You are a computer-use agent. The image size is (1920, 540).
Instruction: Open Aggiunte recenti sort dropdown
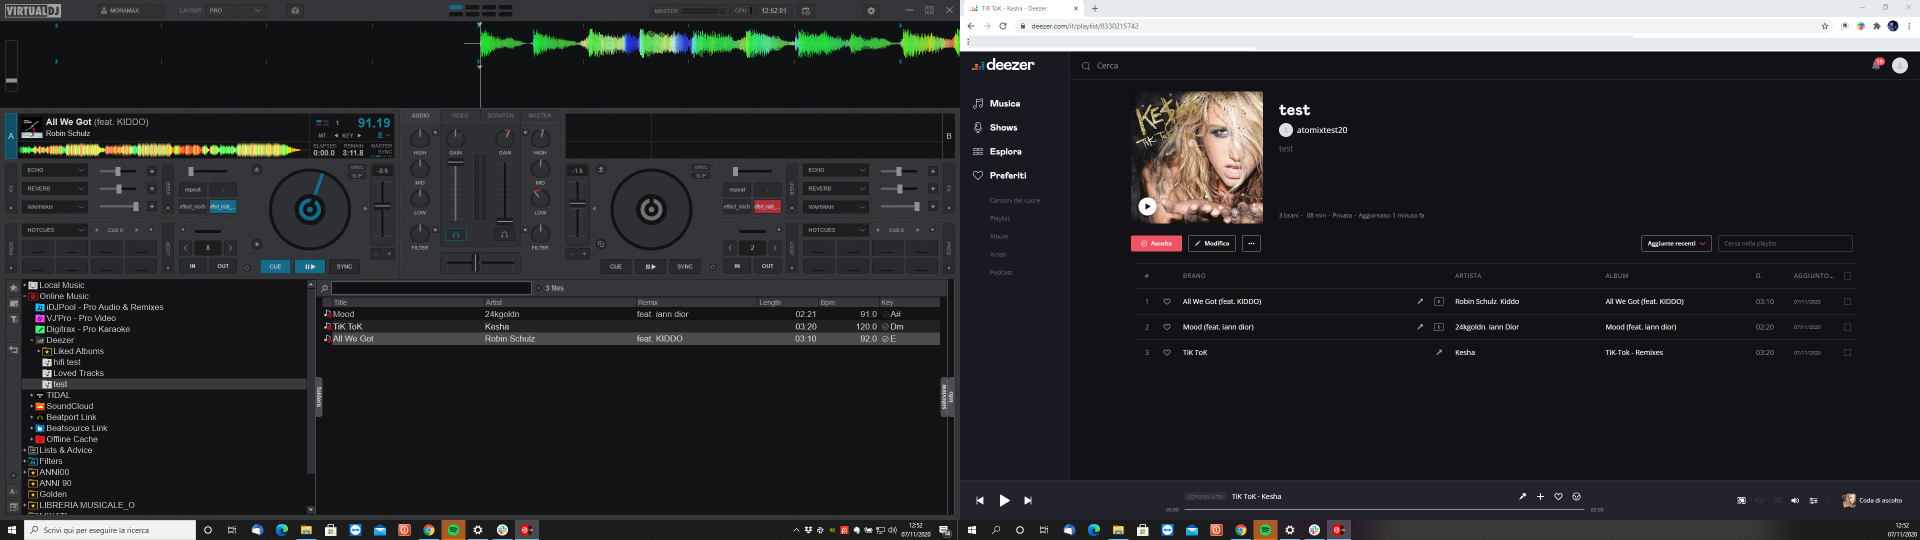[x=1677, y=243]
